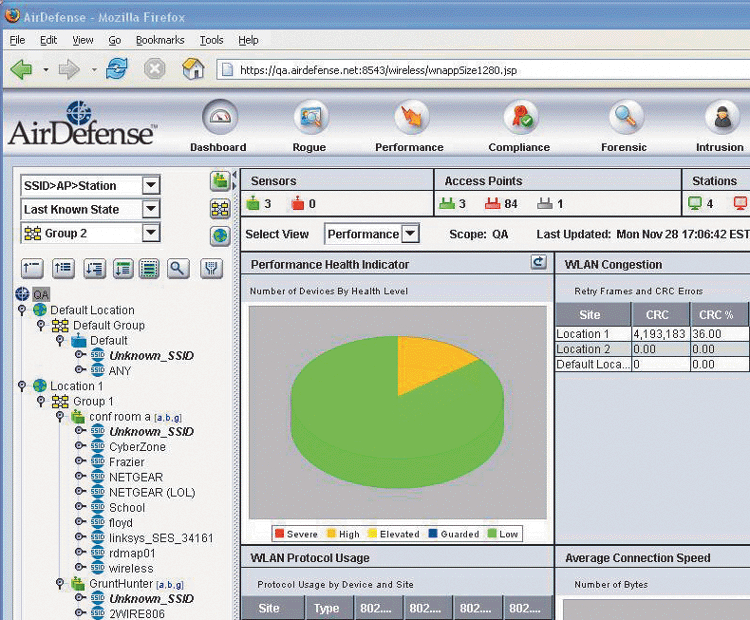Click the globe icon beside Group 2
This screenshot has width=750, height=620.
tap(220, 236)
